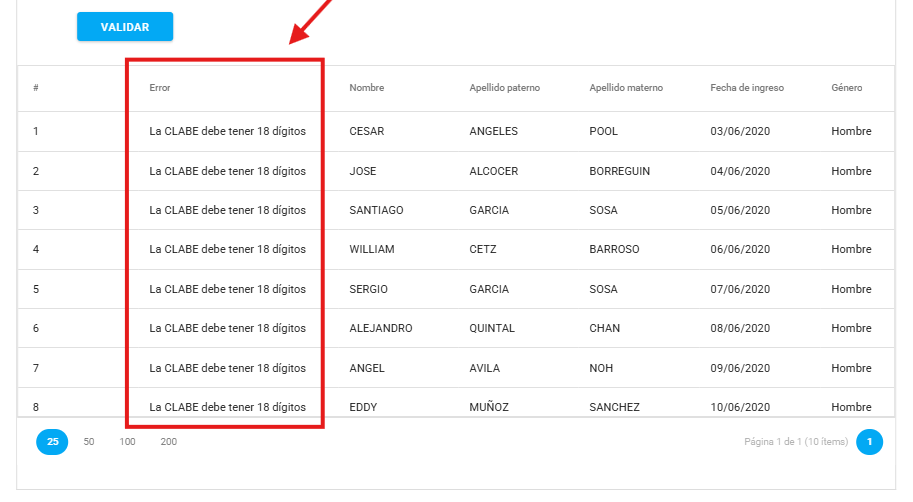Click the ALCOCER surname cell
Viewport: 913px width, 502px height.
[x=494, y=171]
